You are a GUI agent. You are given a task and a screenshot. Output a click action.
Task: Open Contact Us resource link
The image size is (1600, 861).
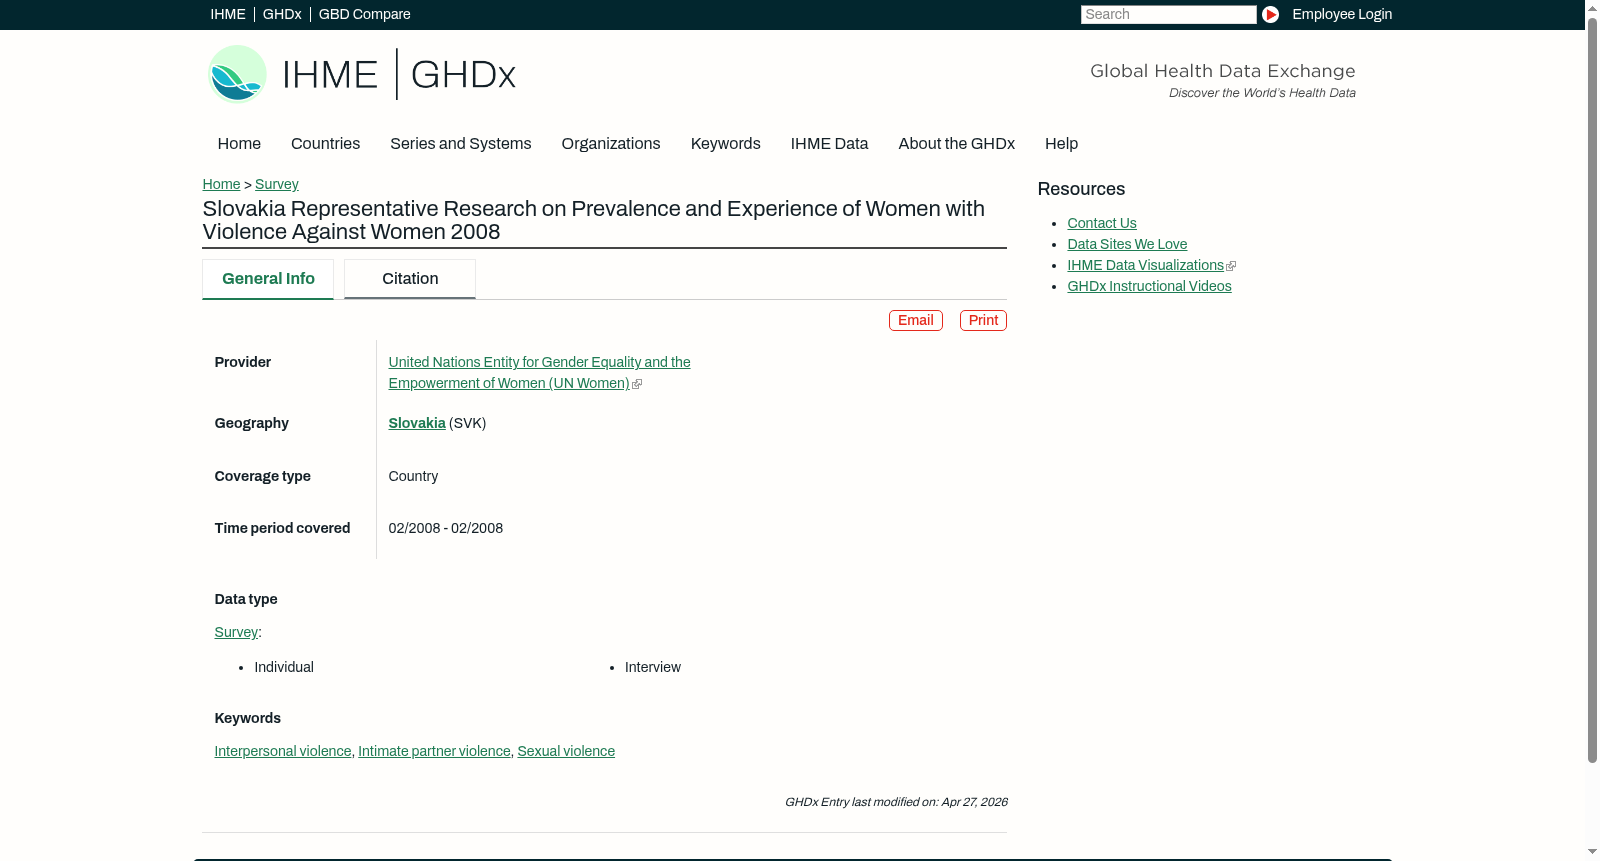pyautogui.click(x=1102, y=223)
